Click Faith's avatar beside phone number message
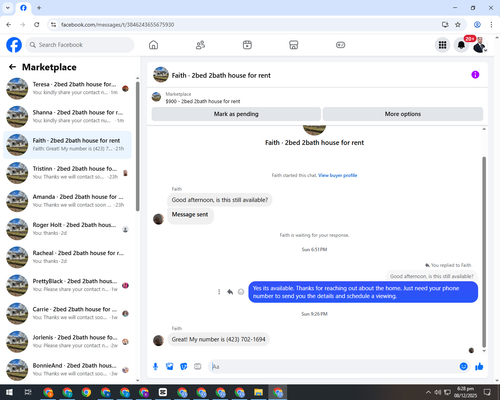Viewport: 500px width, 400px height. tap(158, 340)
